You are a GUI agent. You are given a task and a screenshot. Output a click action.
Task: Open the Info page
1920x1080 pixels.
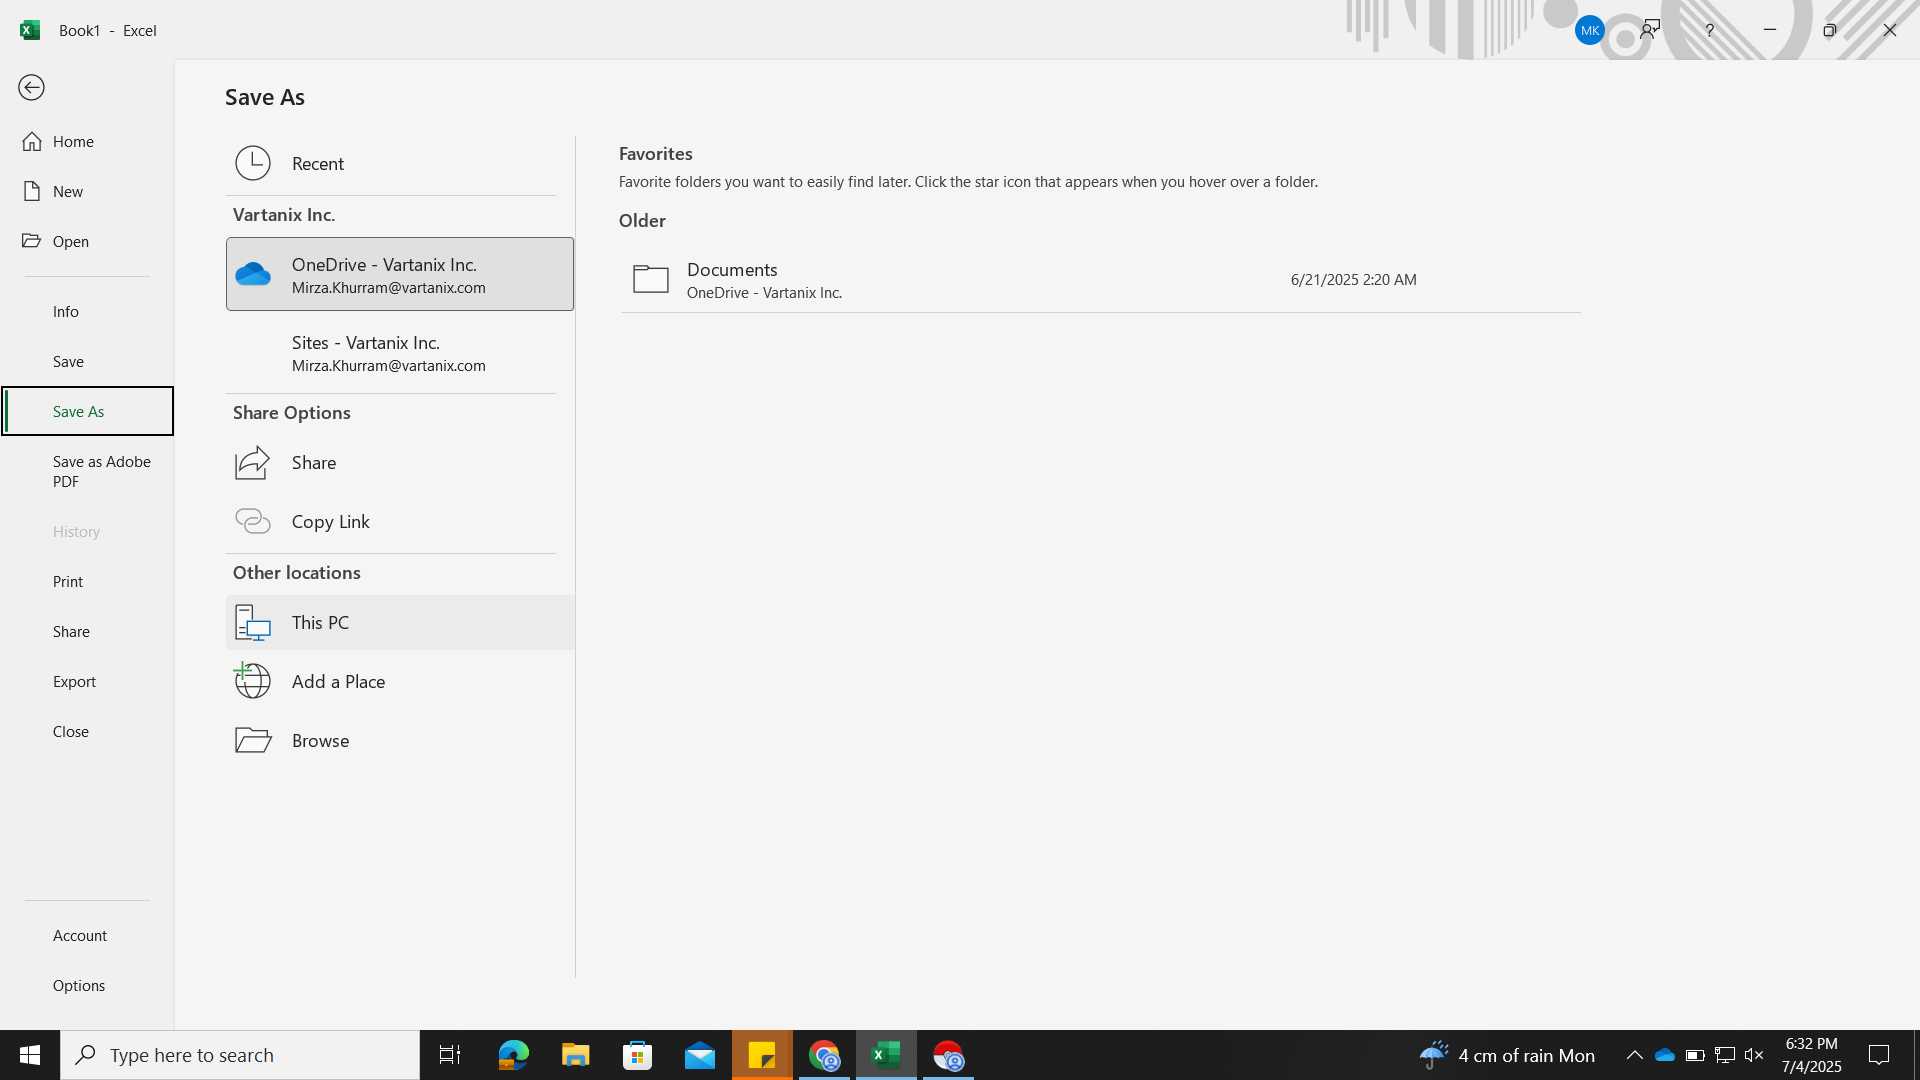pyautogui.click(x=87, y=311)
